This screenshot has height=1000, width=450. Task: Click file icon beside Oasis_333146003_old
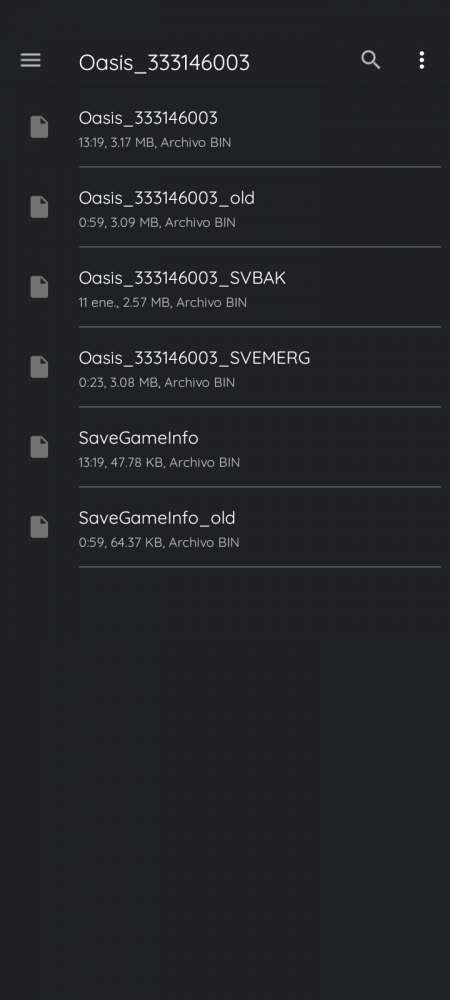[x=40, y=207]
